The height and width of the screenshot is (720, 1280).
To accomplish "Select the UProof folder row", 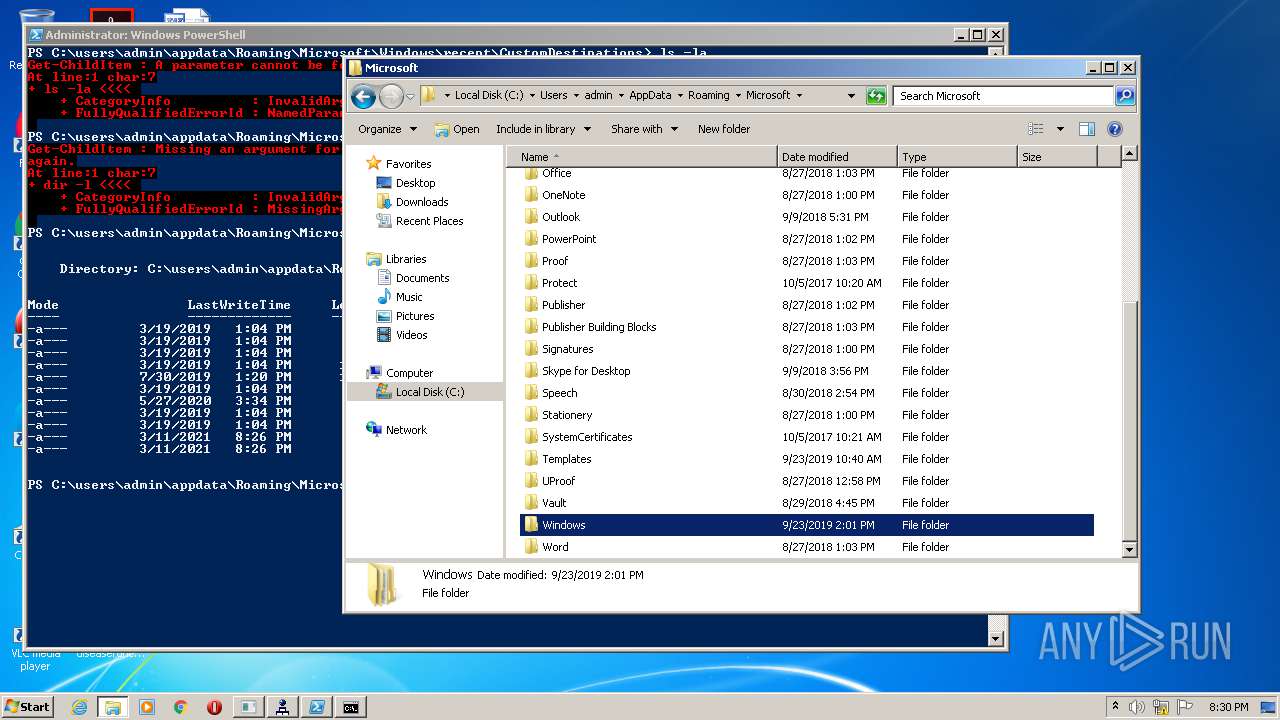I will pos(807,481).
